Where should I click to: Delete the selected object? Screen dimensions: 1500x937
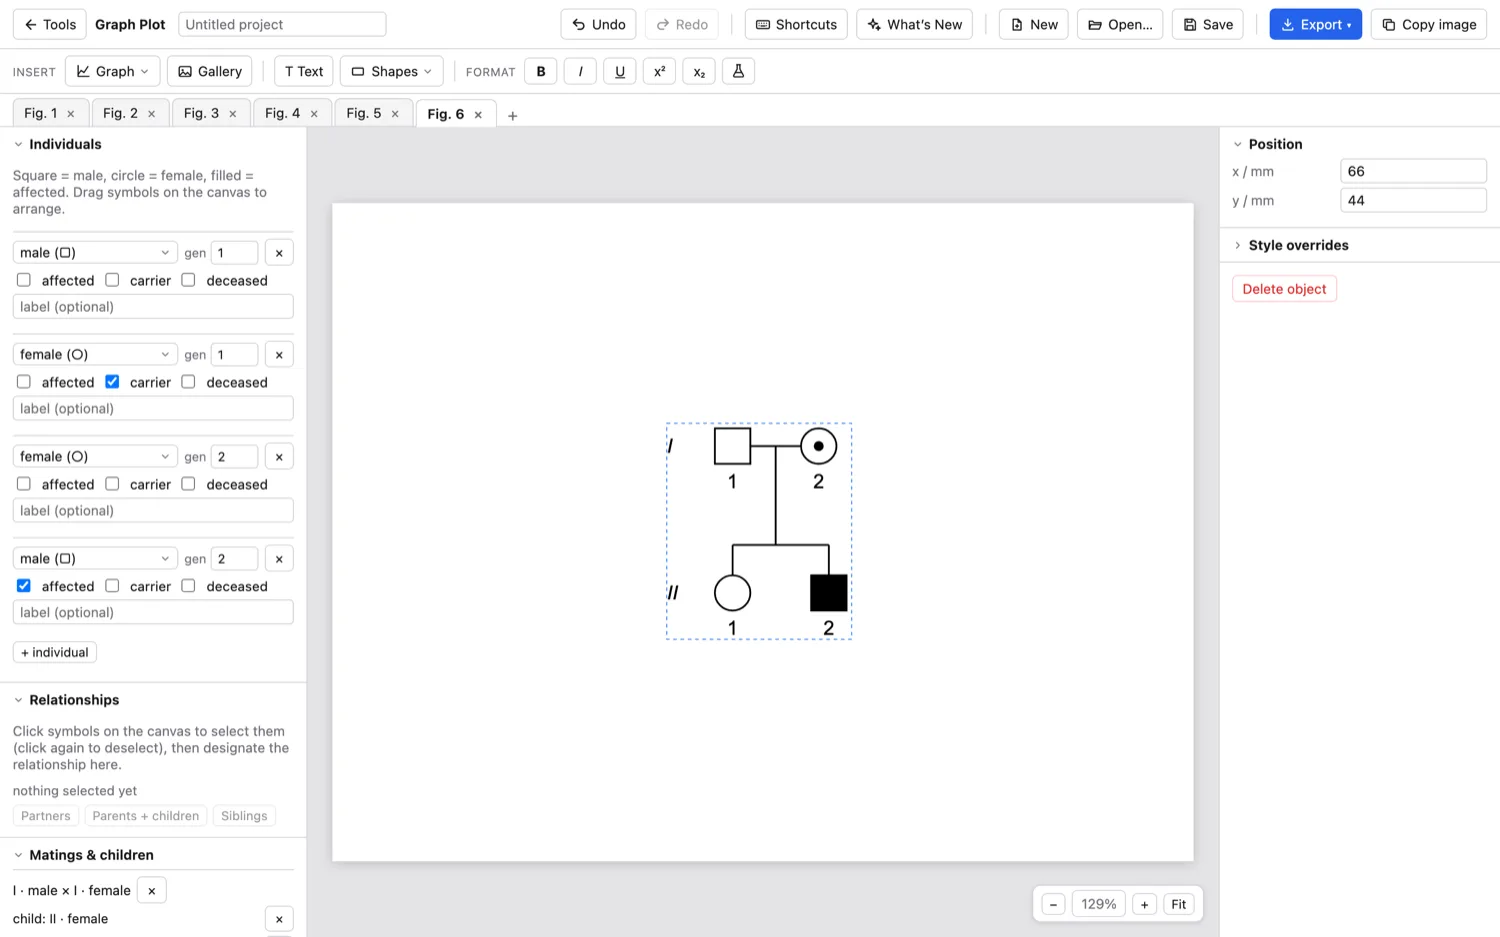[1284, 289]
